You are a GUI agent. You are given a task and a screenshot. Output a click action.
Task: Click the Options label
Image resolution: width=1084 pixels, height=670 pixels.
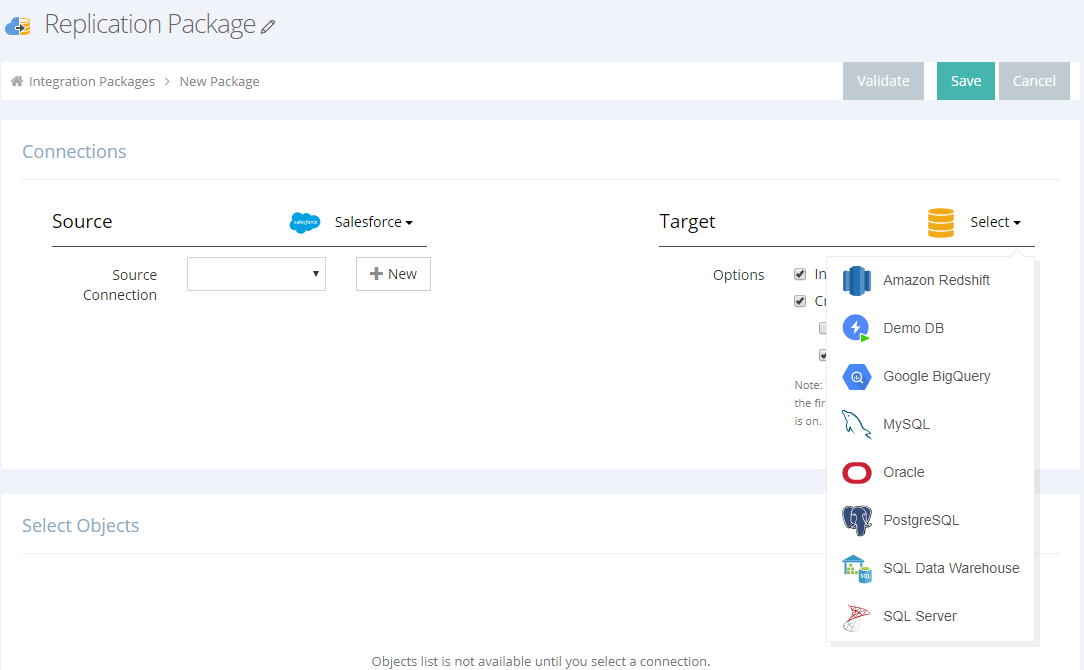[x=738, y=275]
